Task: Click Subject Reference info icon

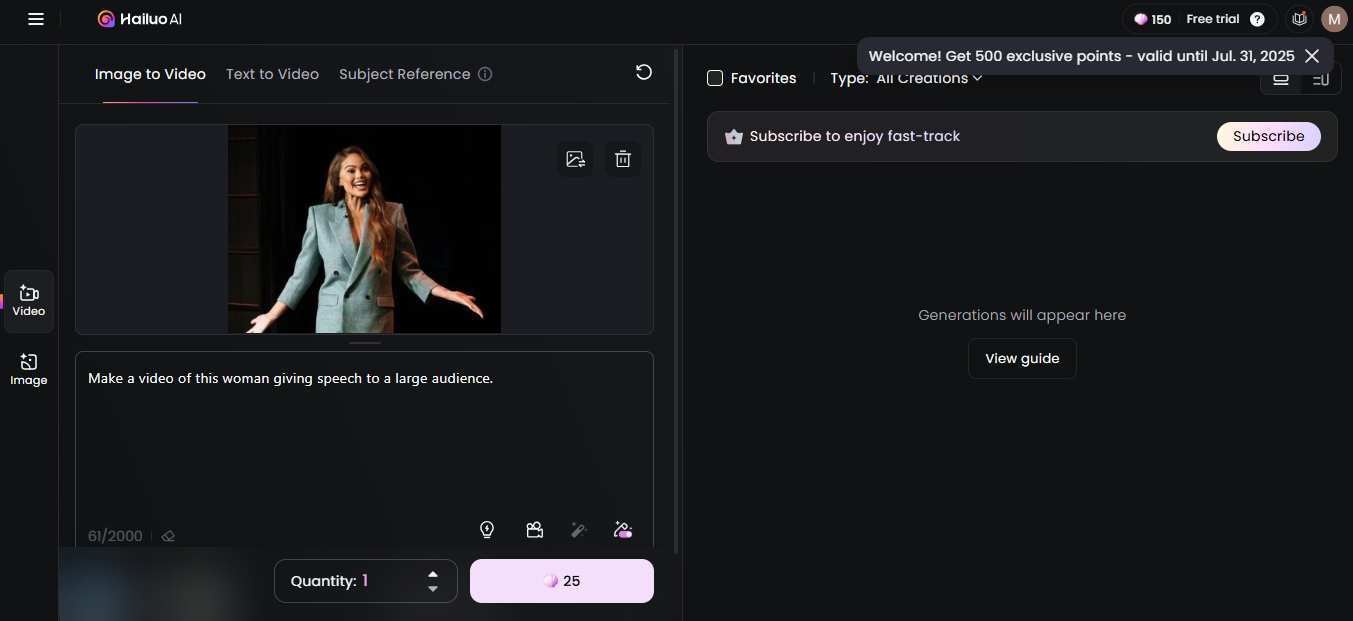Action: 485,74
